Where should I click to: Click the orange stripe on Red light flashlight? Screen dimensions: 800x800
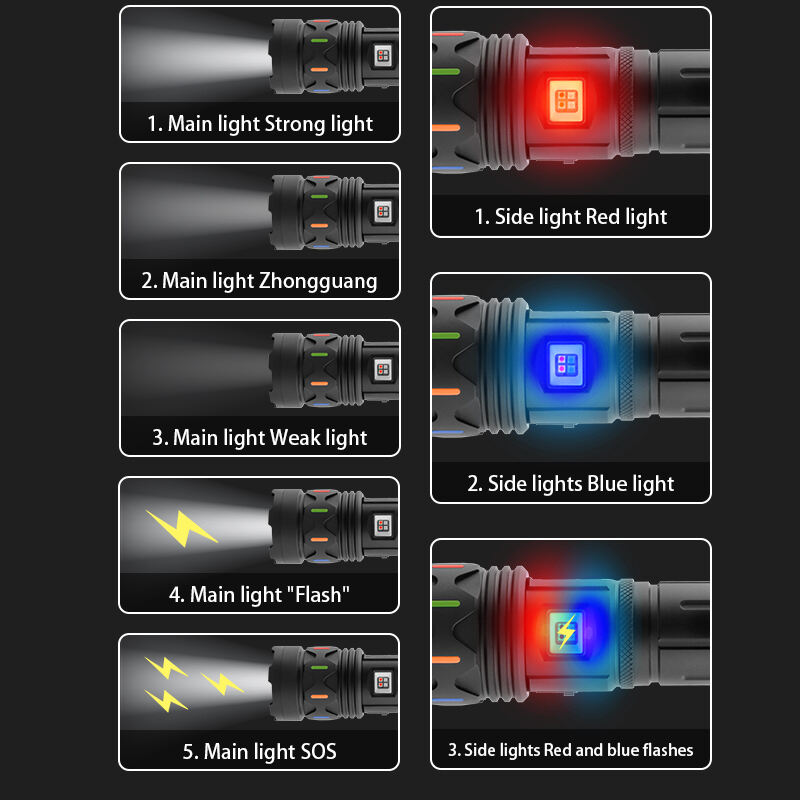(x=446, y=128)
